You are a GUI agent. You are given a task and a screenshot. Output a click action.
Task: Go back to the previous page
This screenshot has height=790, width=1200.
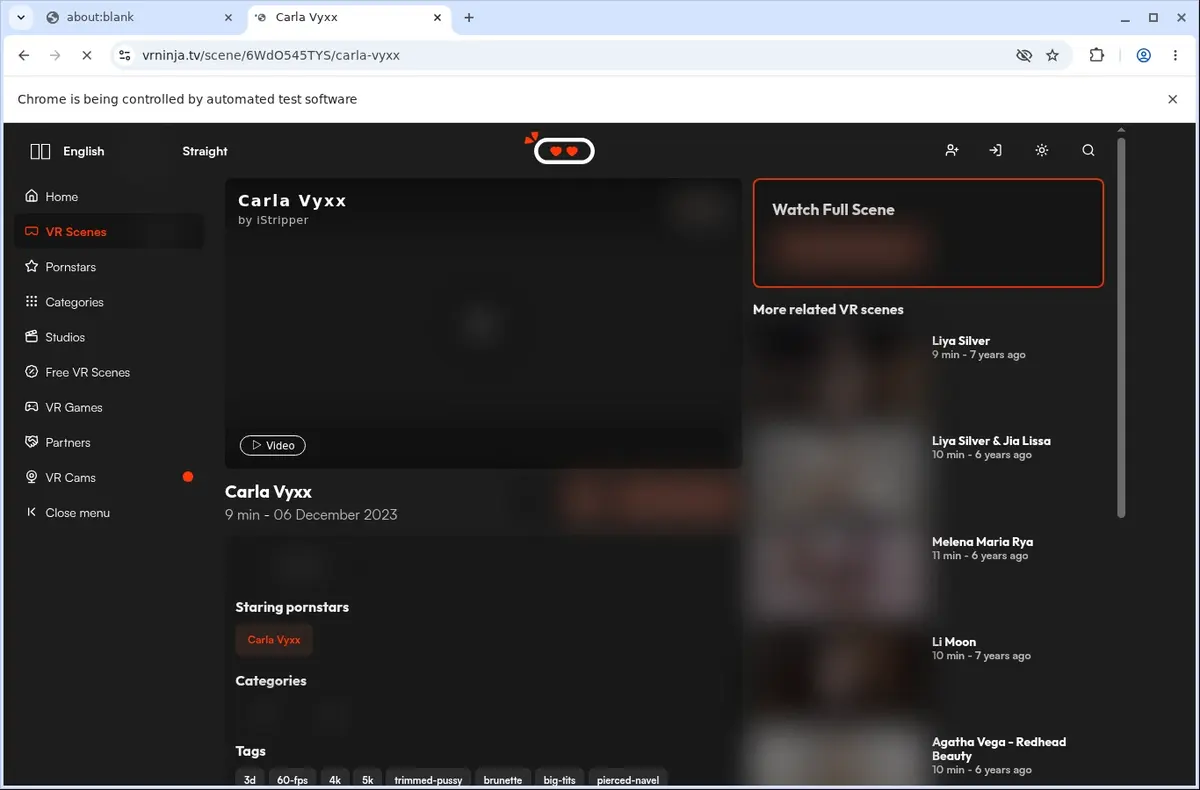click(x=24, y=56)
